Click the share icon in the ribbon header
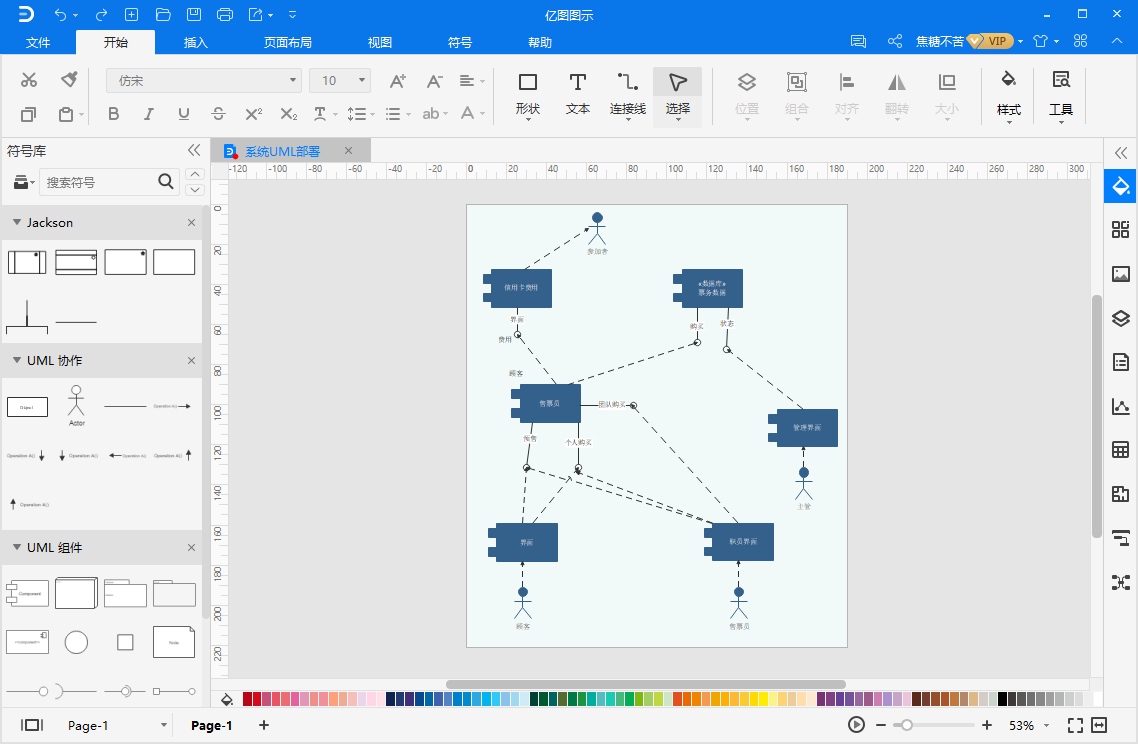This screenshot has width=1138, height=744. click(895, 41)
